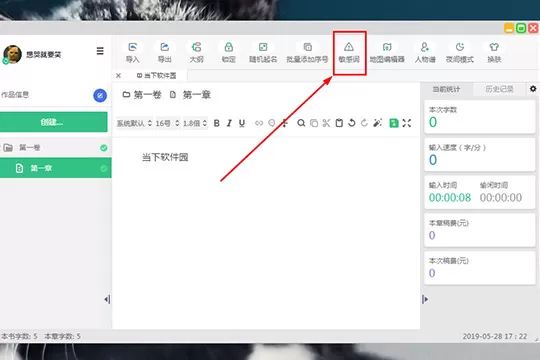Click the checkmark on the 第一章 row
Image resolution: width=540 pixels, height=360 pixels.
(104, 168)
